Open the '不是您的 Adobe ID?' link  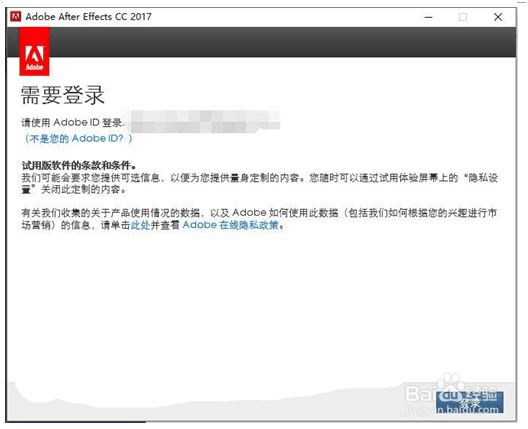pyautogui.click(x=78, y=138)
